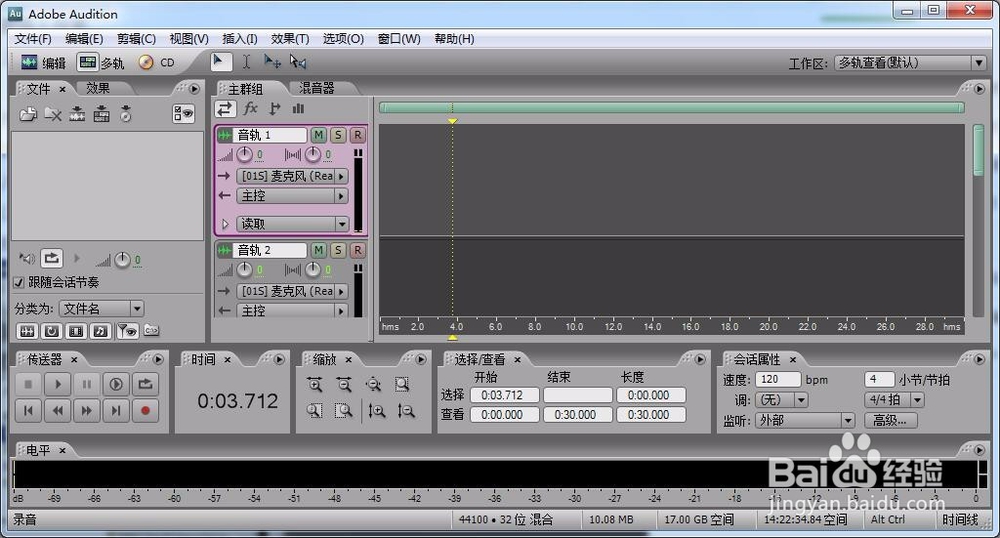Open 选项(O) menu
The height and width of the screenshot is (538, 1000).
343,39
